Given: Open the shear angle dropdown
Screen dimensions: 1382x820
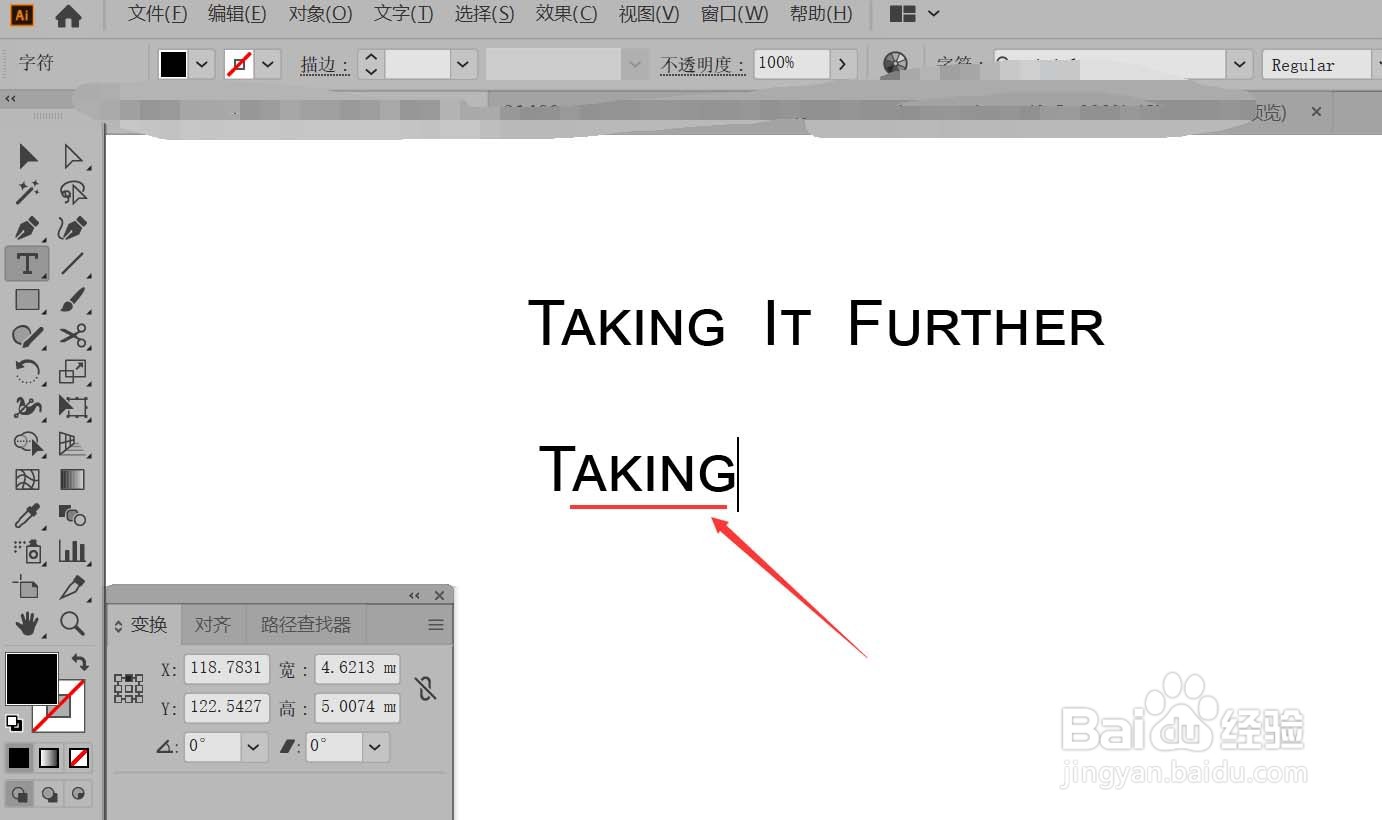Looking at the screenshot, I should pos(375,746).
